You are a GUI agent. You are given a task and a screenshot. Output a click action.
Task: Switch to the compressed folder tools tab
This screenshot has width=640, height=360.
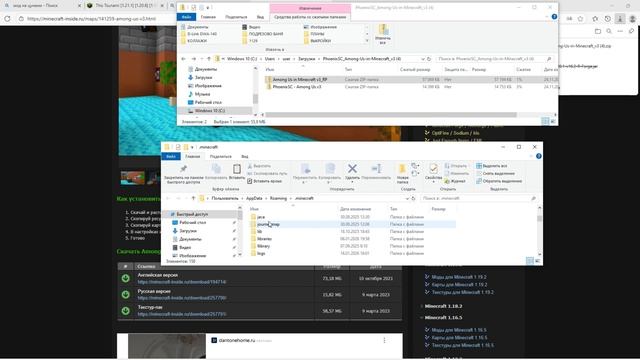[310, 17]
